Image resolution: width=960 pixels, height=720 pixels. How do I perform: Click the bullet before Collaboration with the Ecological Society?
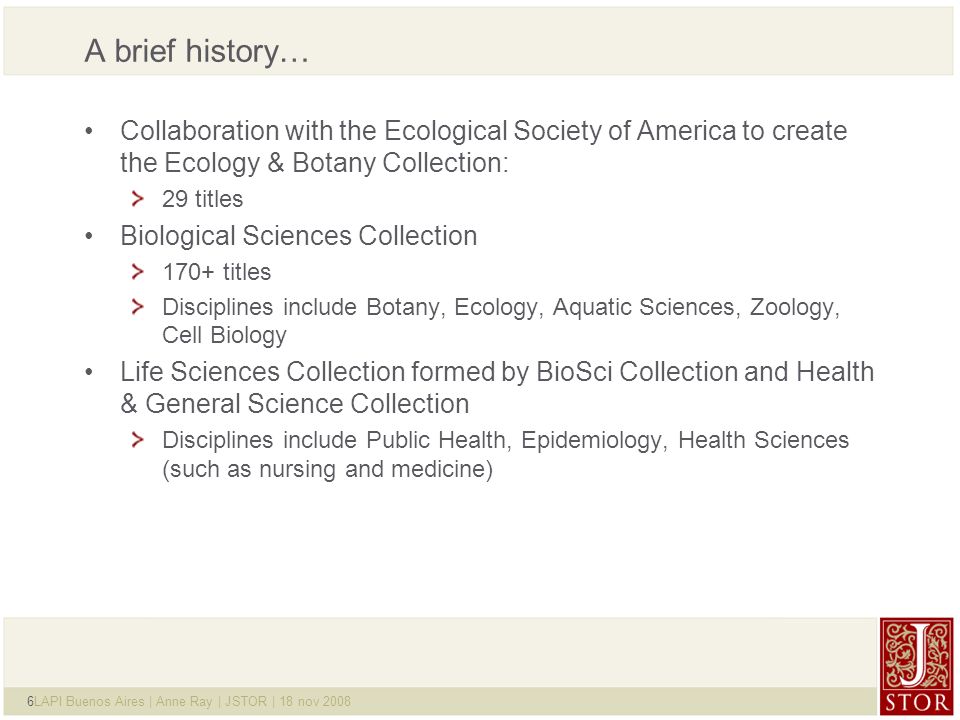click(x=89, y=131)
